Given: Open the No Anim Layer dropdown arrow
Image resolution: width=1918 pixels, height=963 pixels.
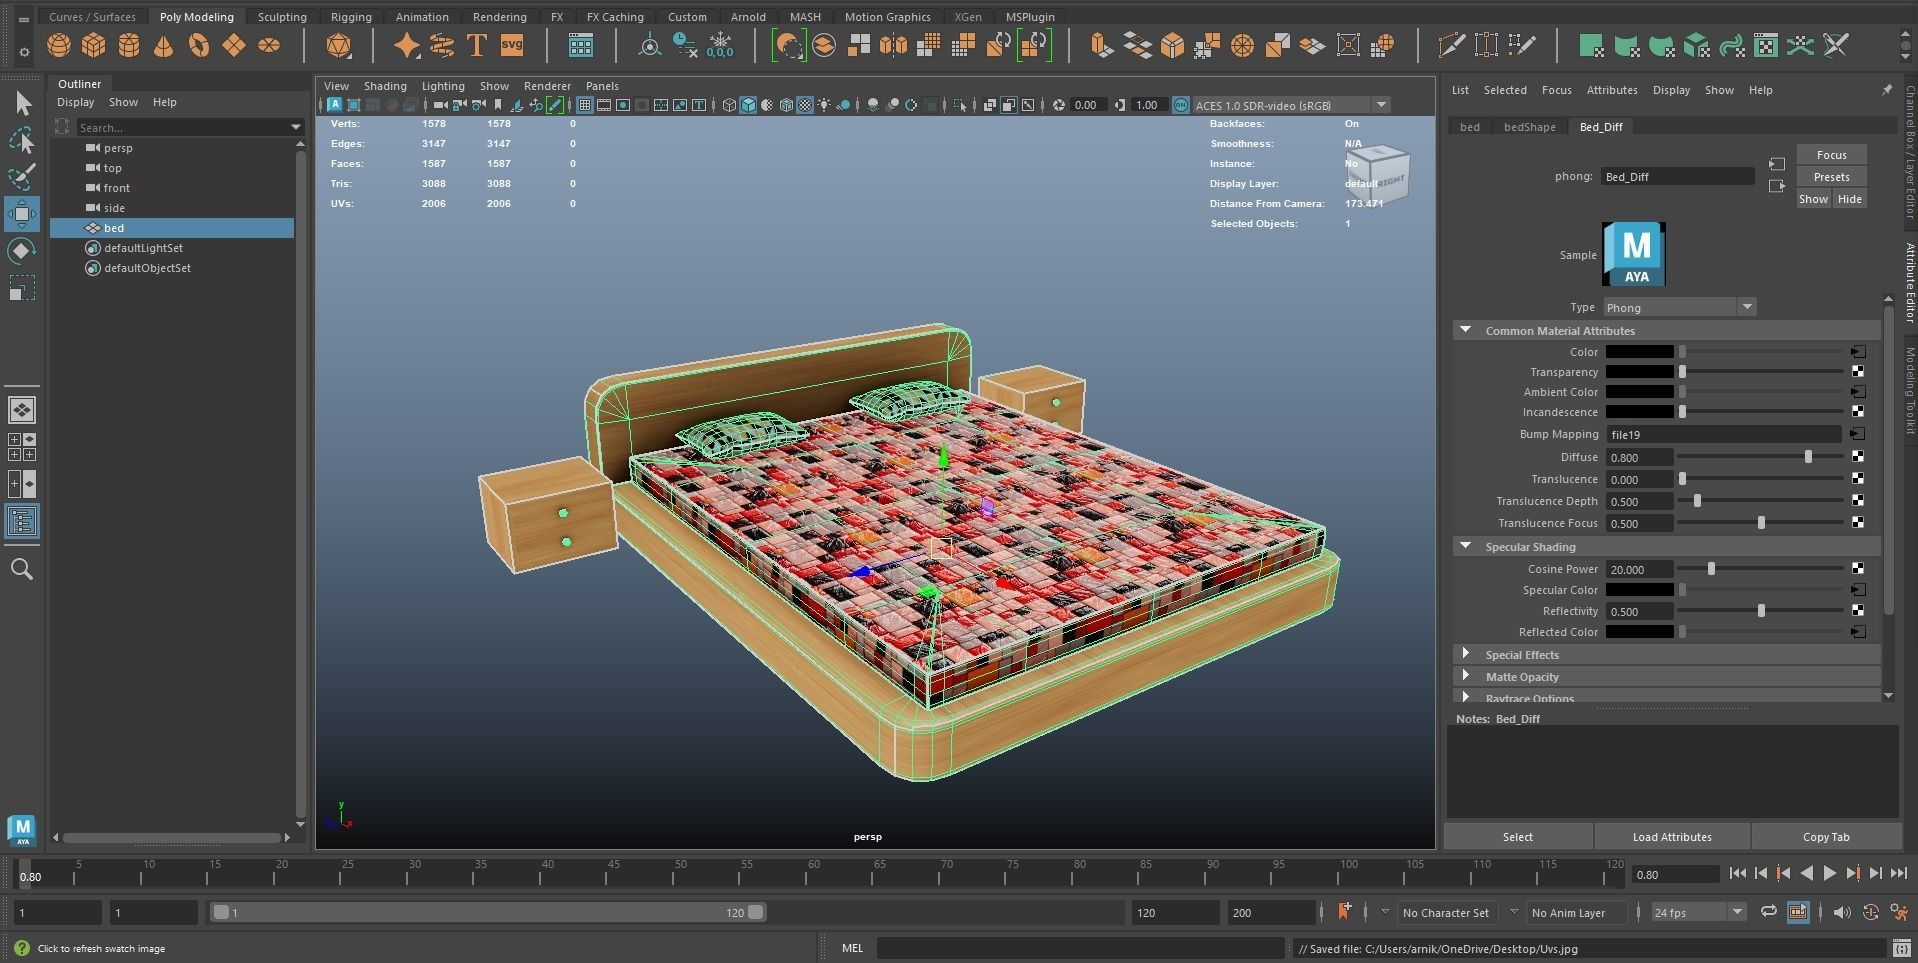Looking at the screenshot, I should [x=1514, y=912].
